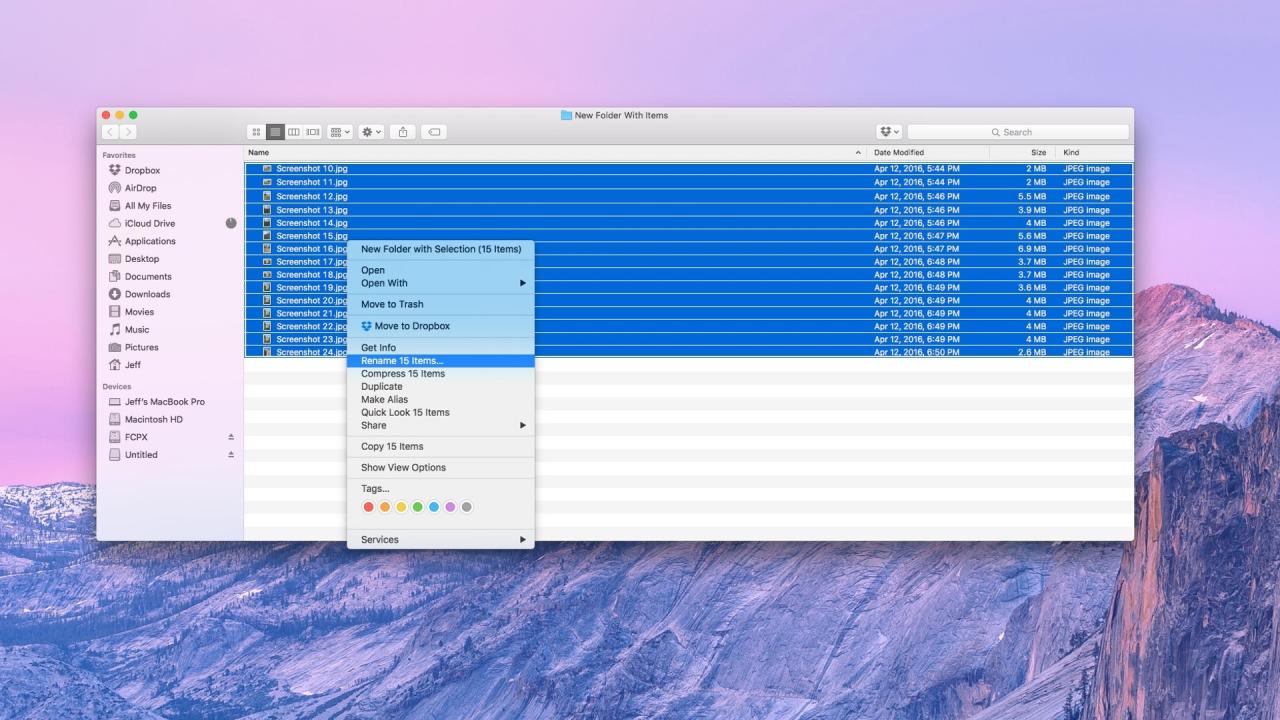This screenshot has width=1280, height=720.
Task: Click New Folder with Selection (15 Items)
Action: 441,248
